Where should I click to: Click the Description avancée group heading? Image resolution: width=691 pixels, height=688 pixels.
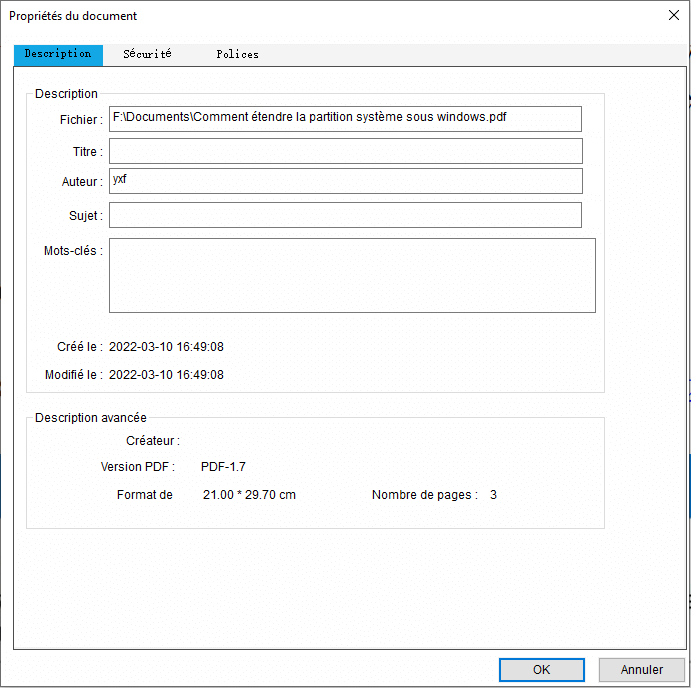91,418
